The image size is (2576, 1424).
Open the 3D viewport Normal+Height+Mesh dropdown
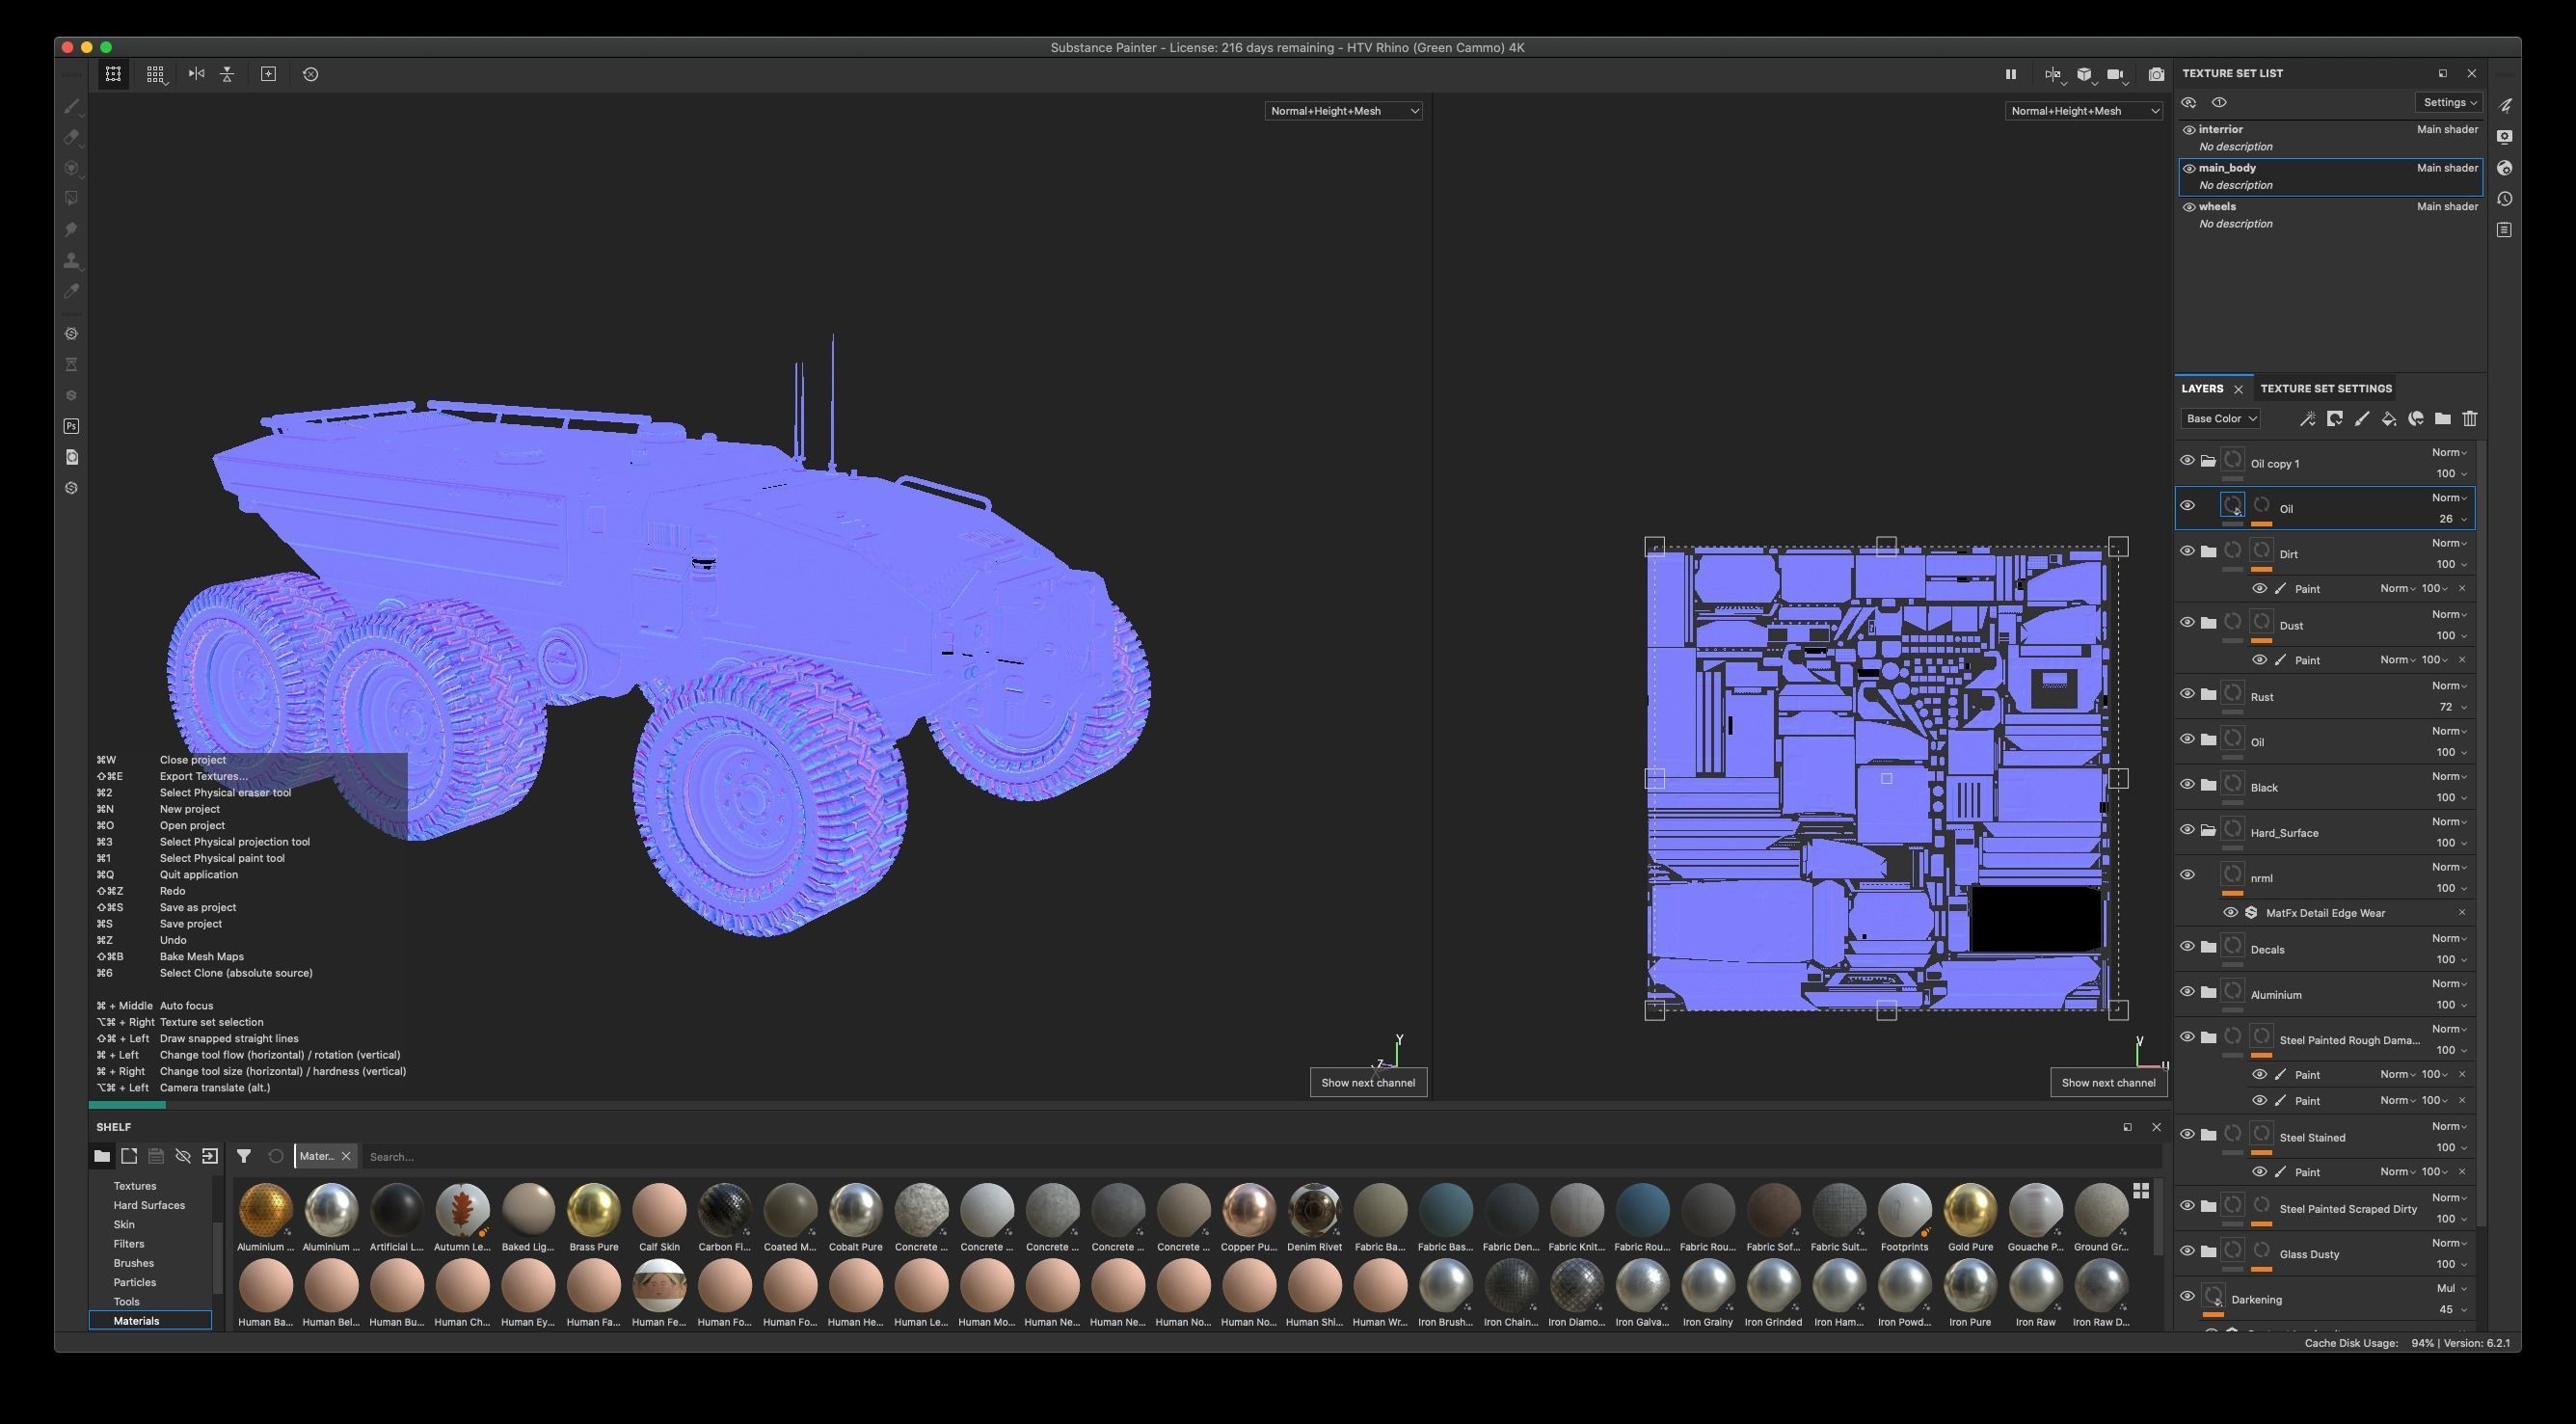(1343, 111)
